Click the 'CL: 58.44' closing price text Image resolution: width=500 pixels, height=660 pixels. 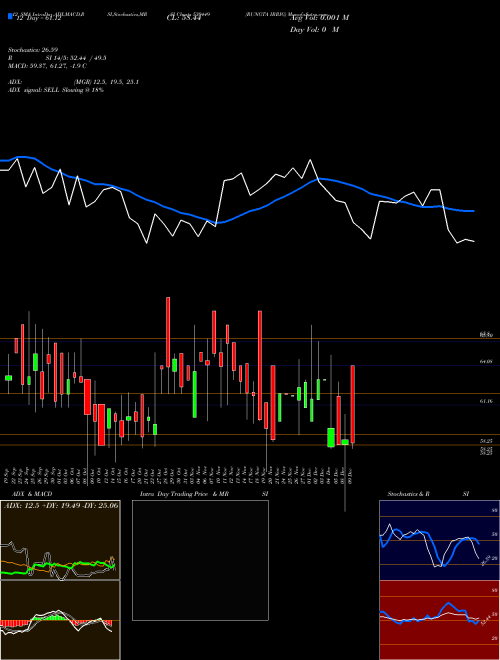click(183, 19)
